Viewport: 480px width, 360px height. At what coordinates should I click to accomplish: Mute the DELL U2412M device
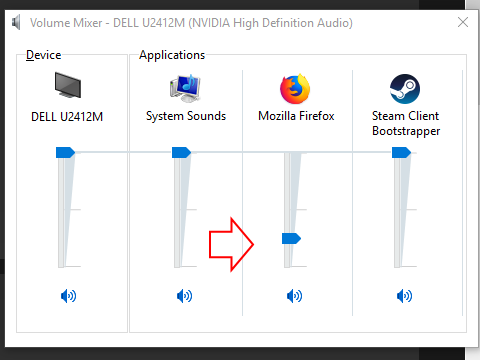[68, 296]
